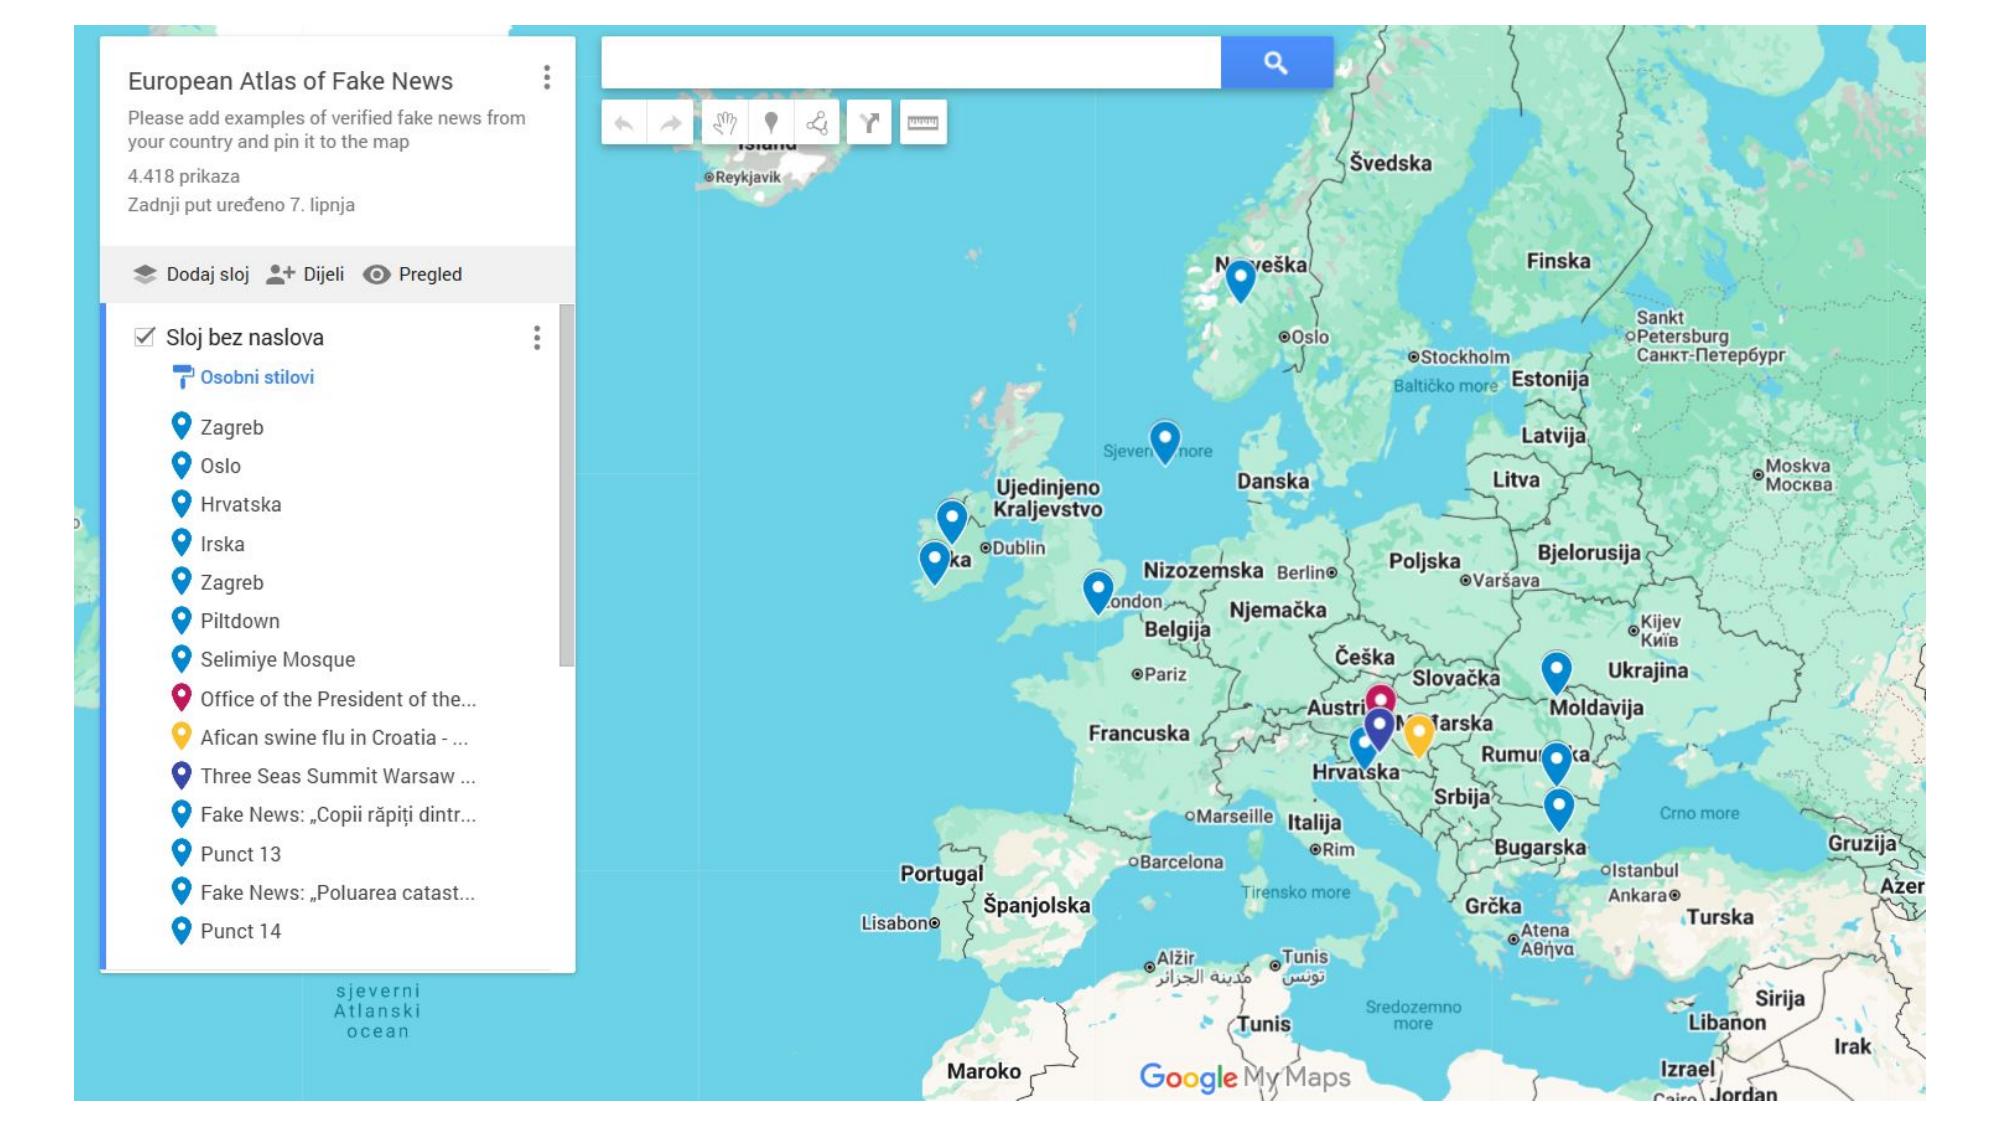
Task: Select the hand pan tool
Action: [x=725, y=123]
